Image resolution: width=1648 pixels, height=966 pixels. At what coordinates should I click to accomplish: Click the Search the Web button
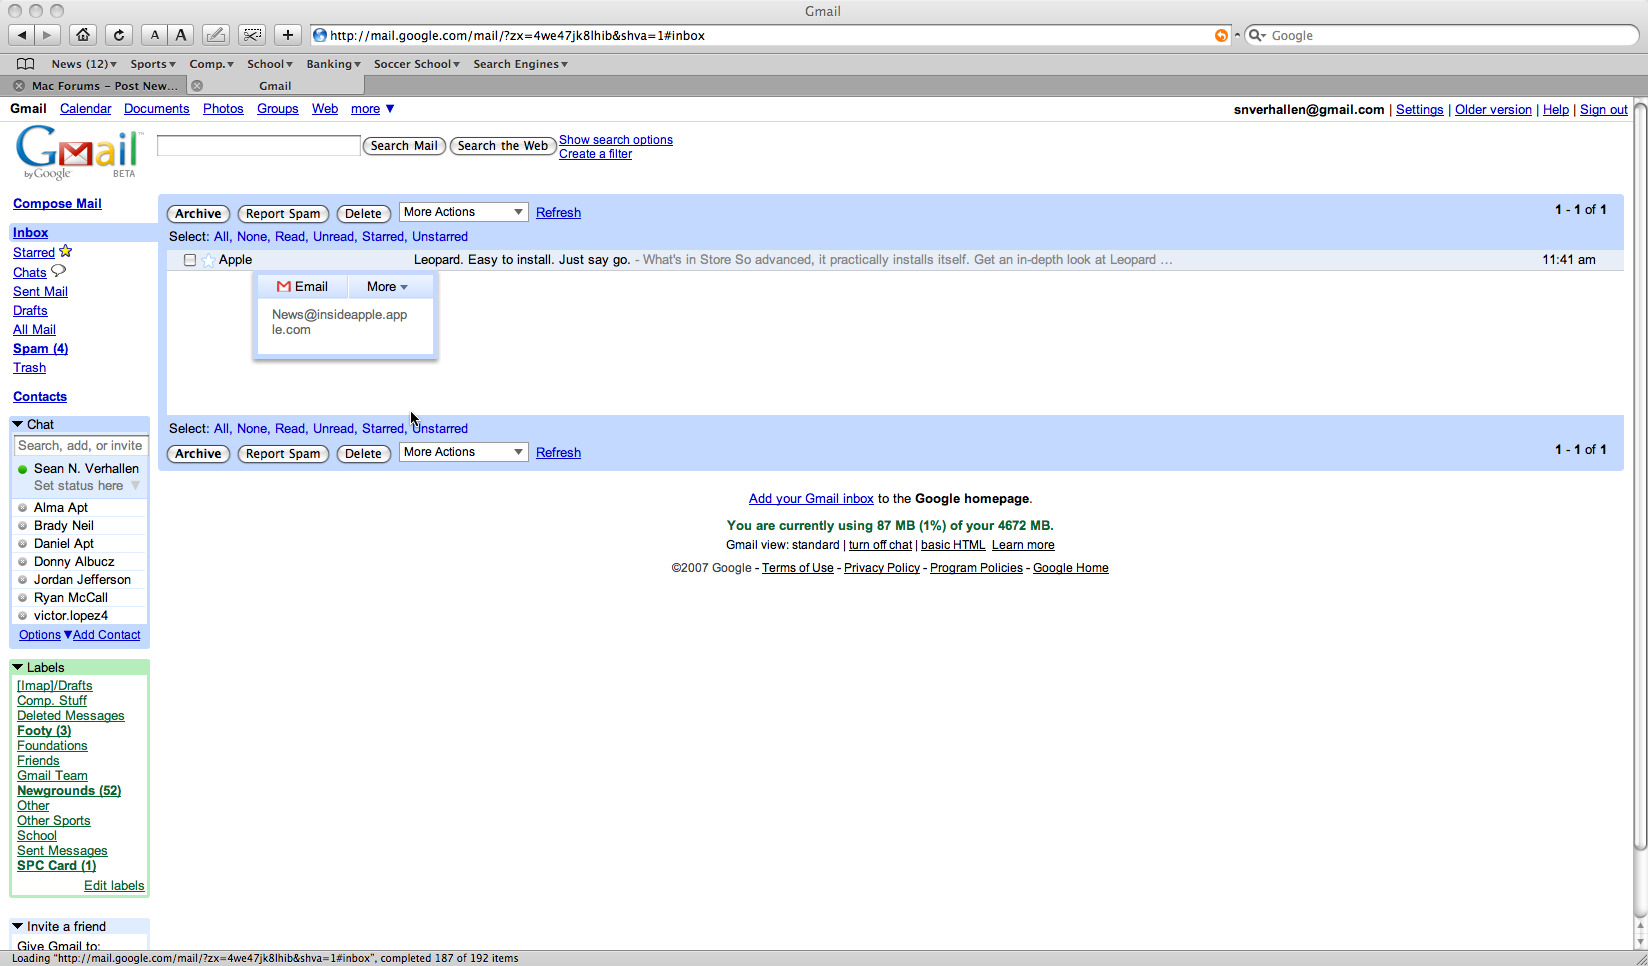pos(503,146)
